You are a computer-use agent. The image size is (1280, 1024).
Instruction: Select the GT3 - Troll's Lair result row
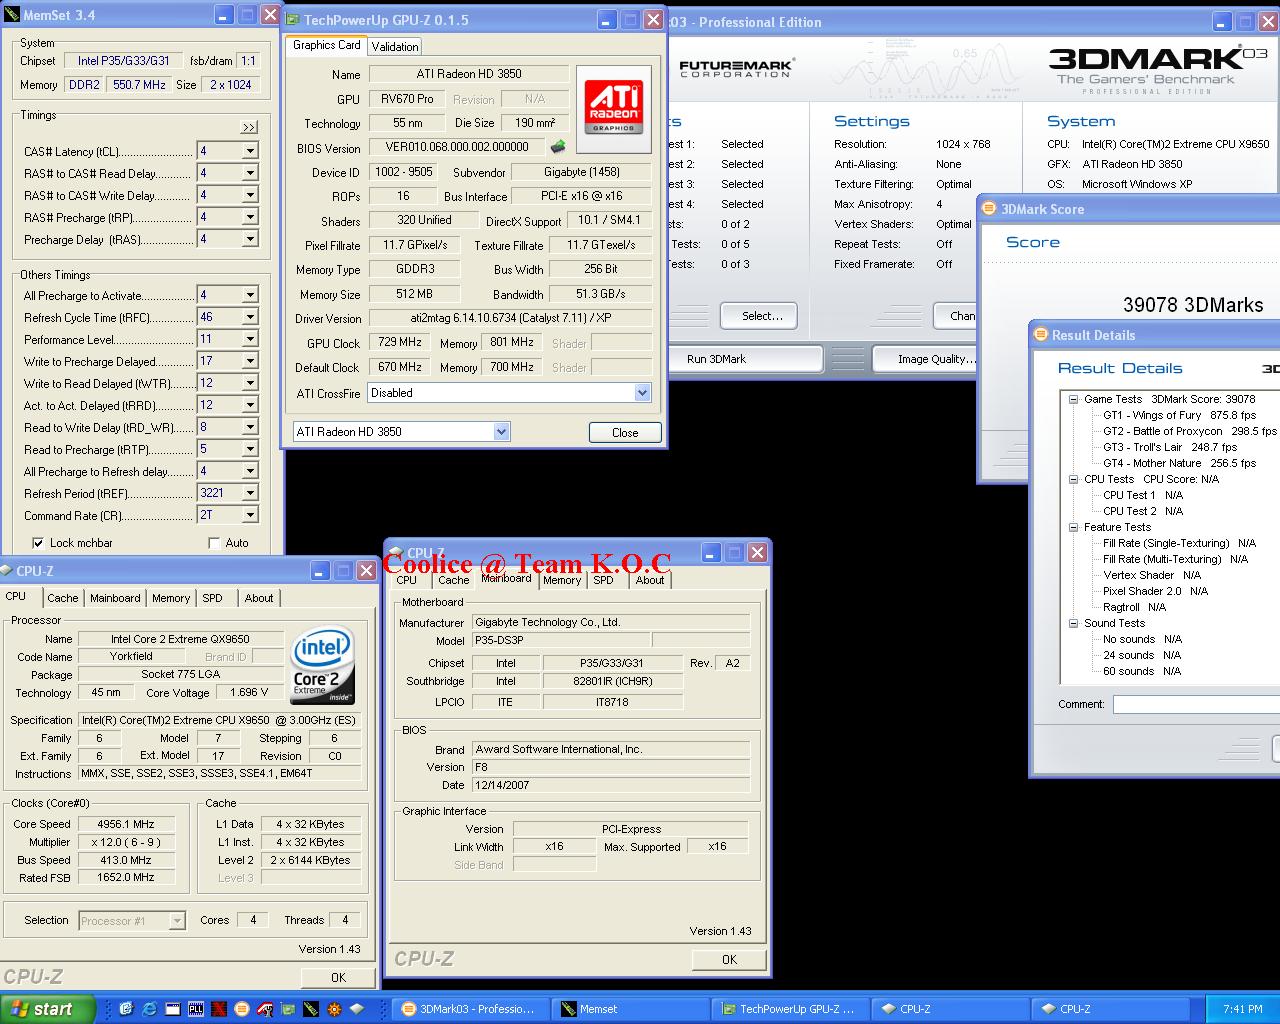click(x=1170, y=447)
